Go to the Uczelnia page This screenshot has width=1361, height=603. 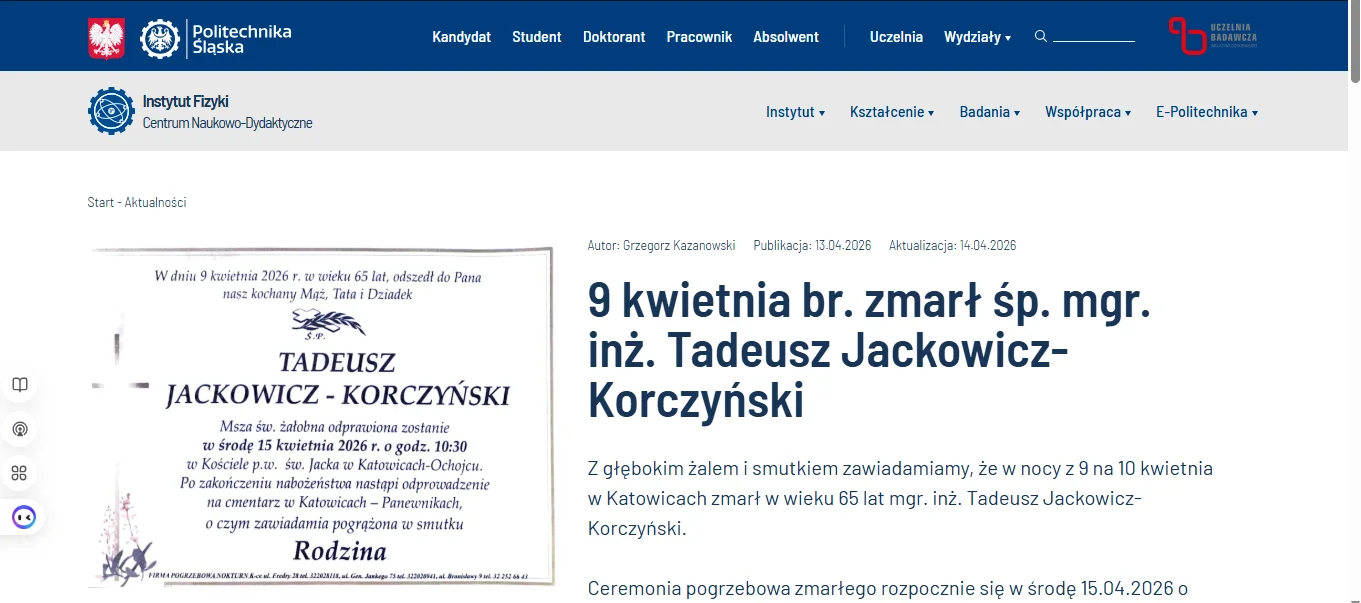896,37
